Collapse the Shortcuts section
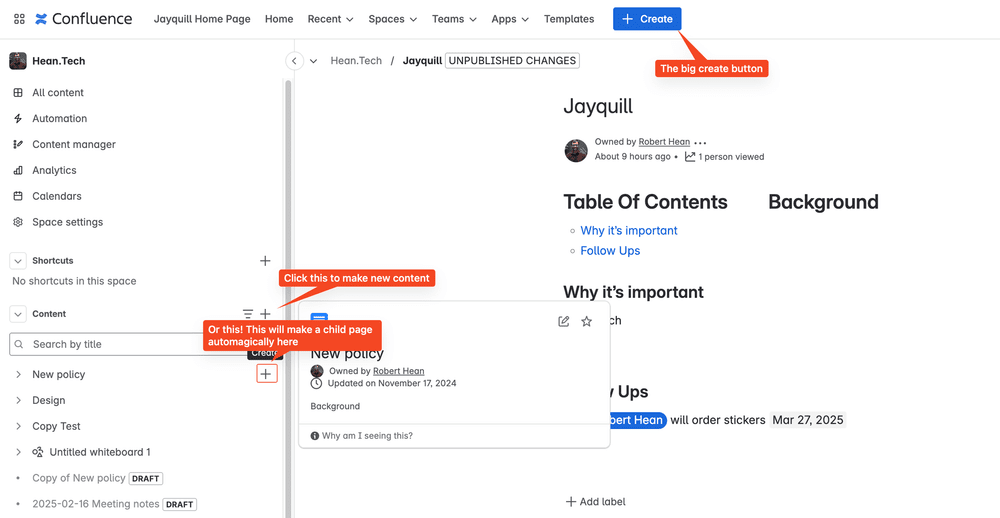This screenshot has width=1000, height=518. 18,261
